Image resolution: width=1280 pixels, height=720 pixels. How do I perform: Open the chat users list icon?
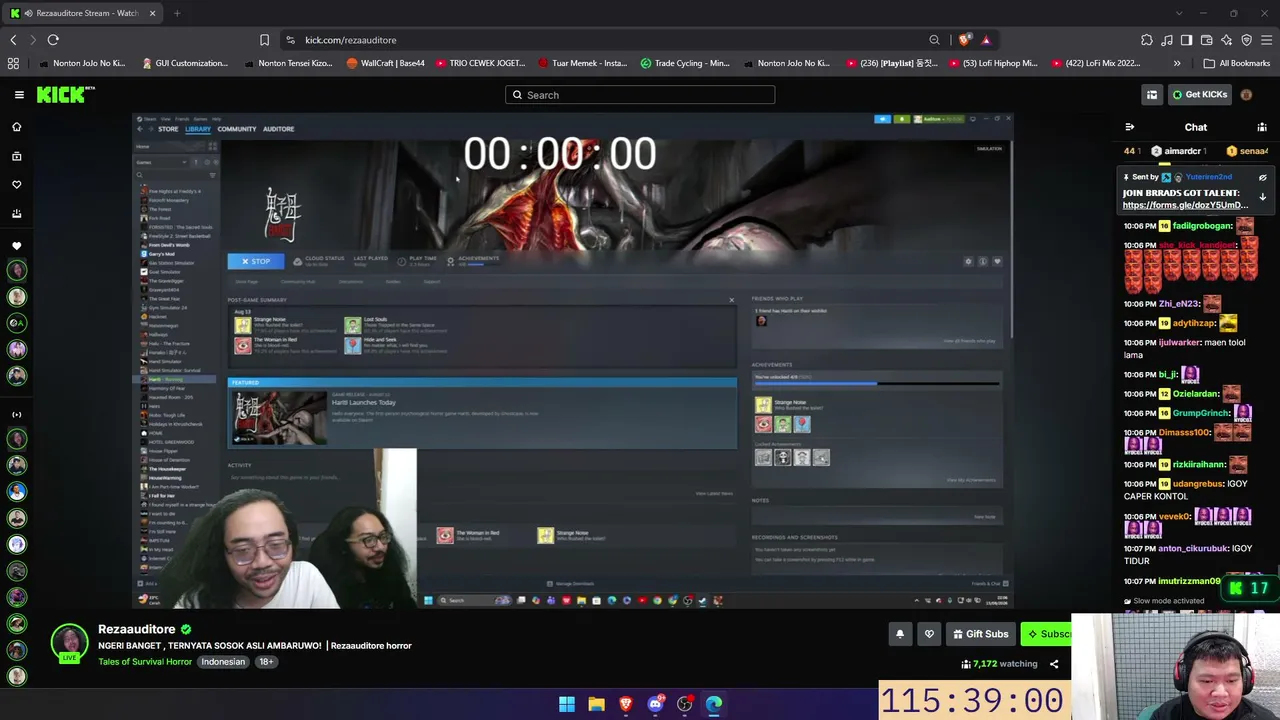click(1262, 127)
